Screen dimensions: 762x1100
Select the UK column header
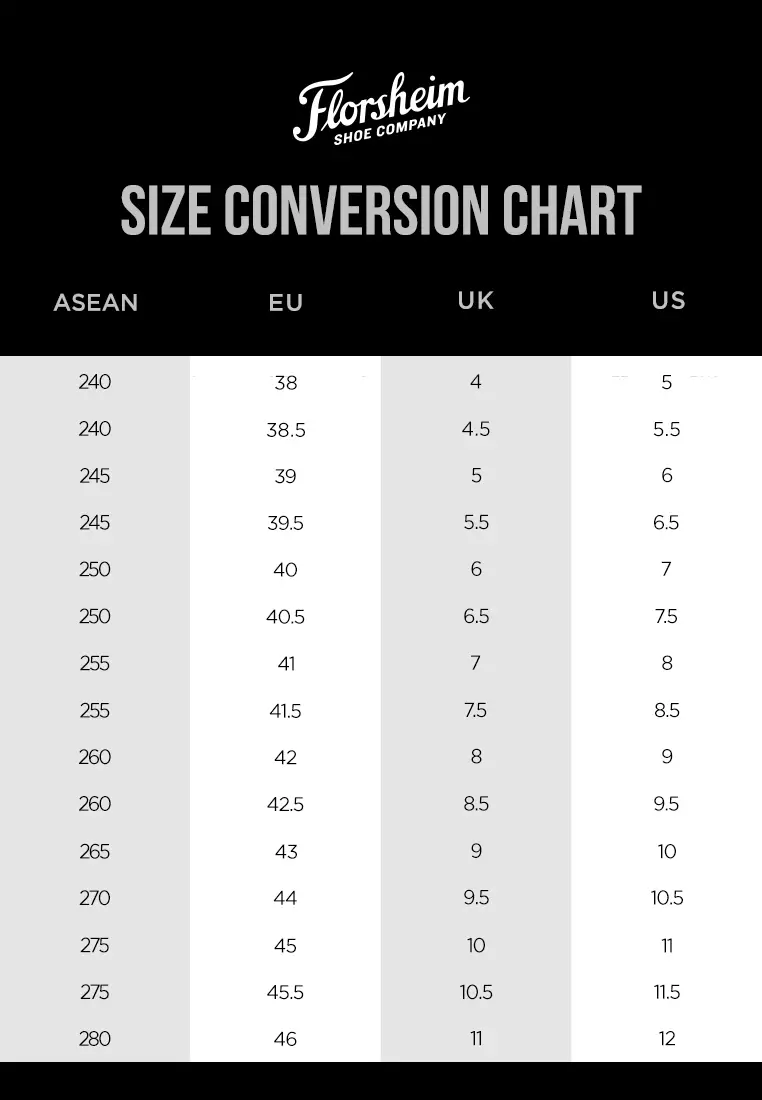476,300
